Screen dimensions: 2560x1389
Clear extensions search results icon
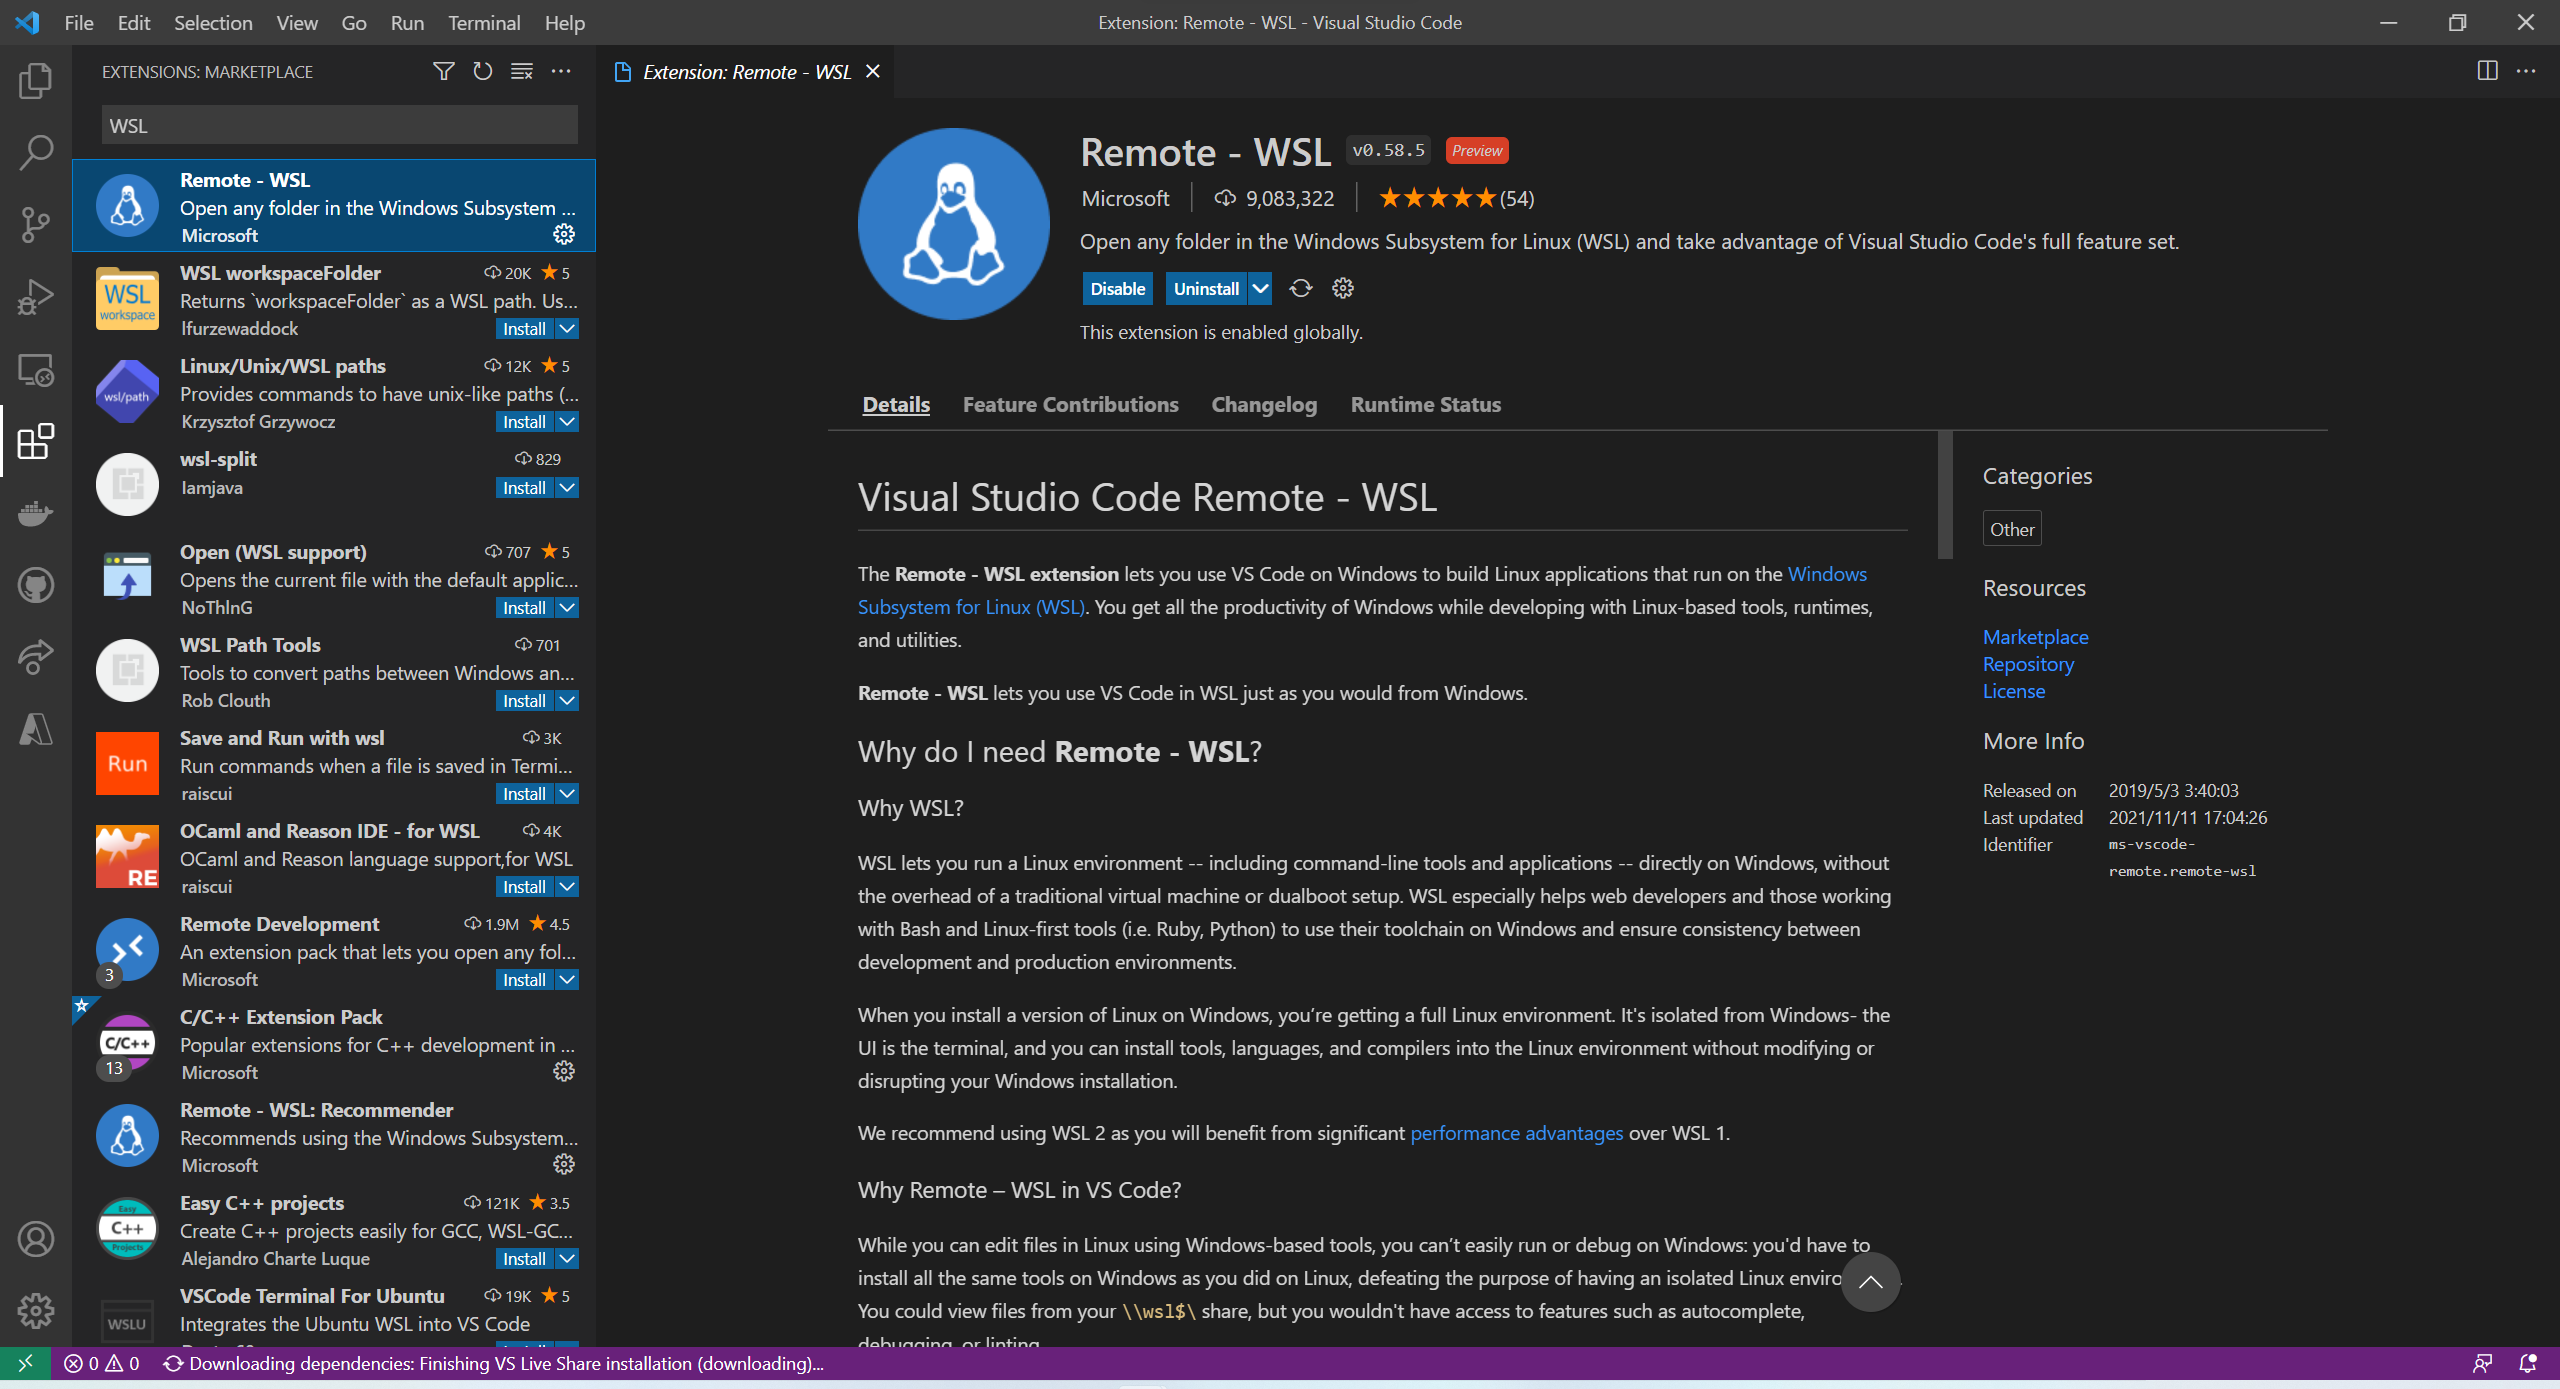(521, 71)
